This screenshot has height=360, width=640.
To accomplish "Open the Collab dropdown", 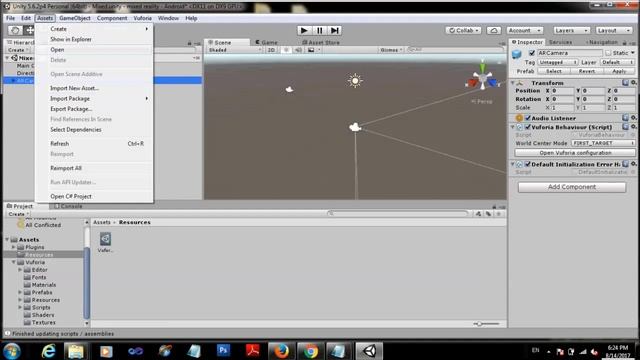I will point(463,30).
